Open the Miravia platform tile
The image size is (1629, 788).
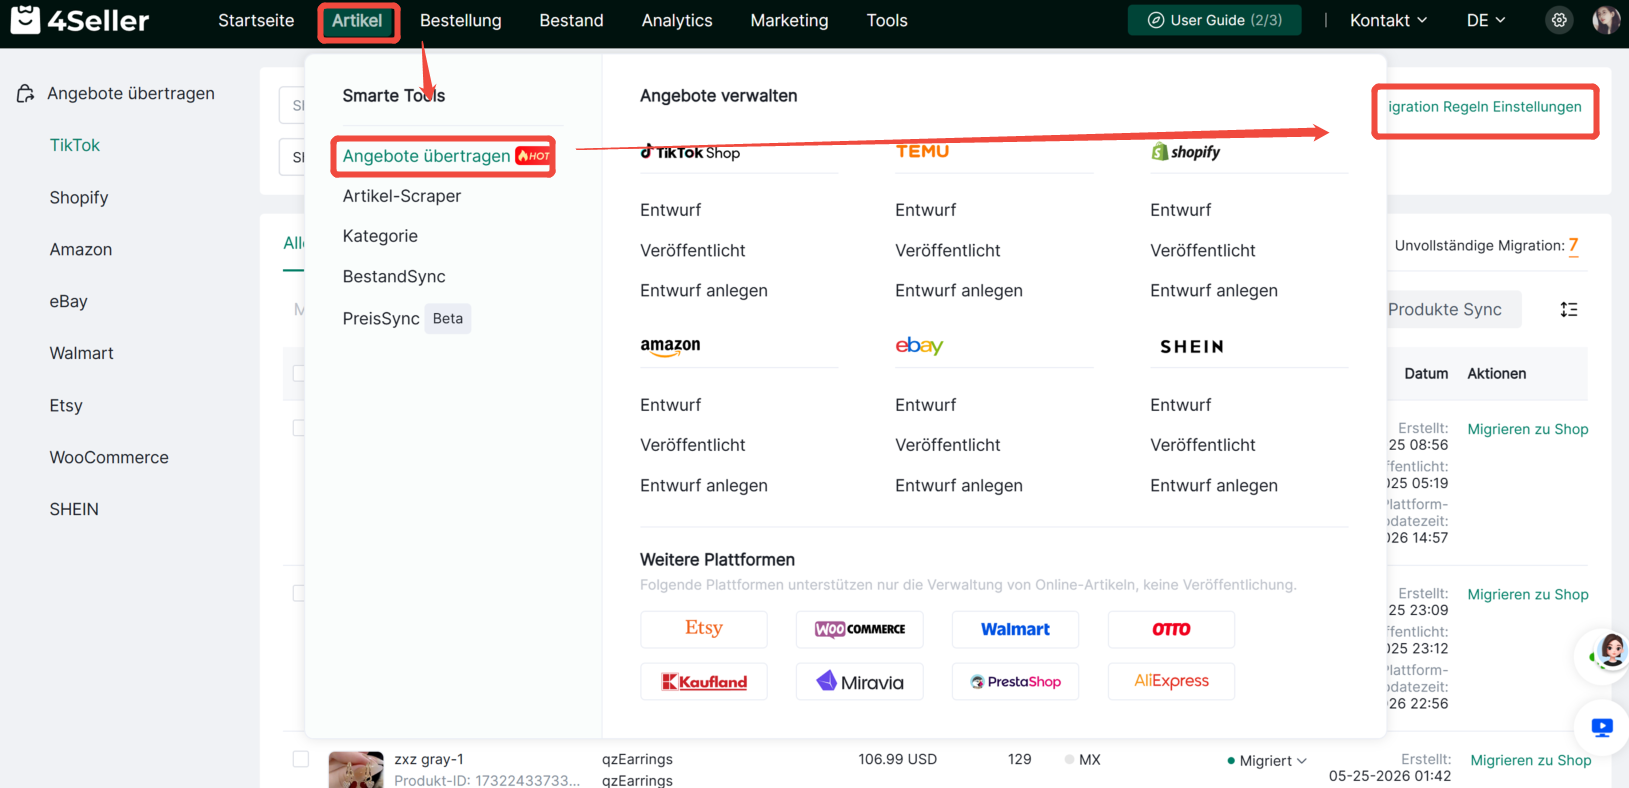(x=860, y=682)
